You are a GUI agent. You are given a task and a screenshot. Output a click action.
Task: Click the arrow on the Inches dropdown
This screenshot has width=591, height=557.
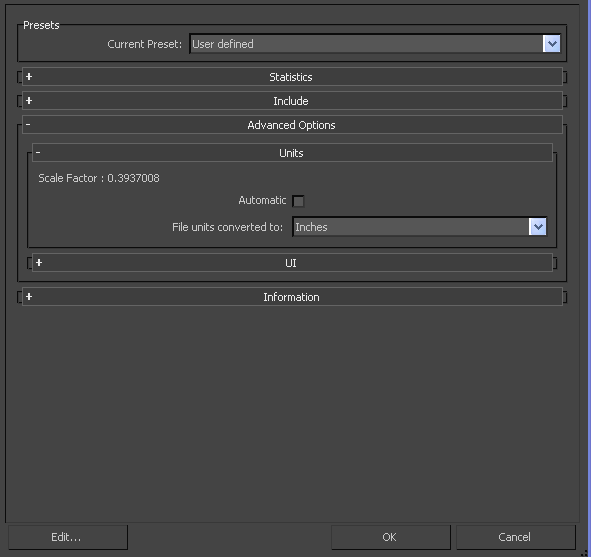538,226
